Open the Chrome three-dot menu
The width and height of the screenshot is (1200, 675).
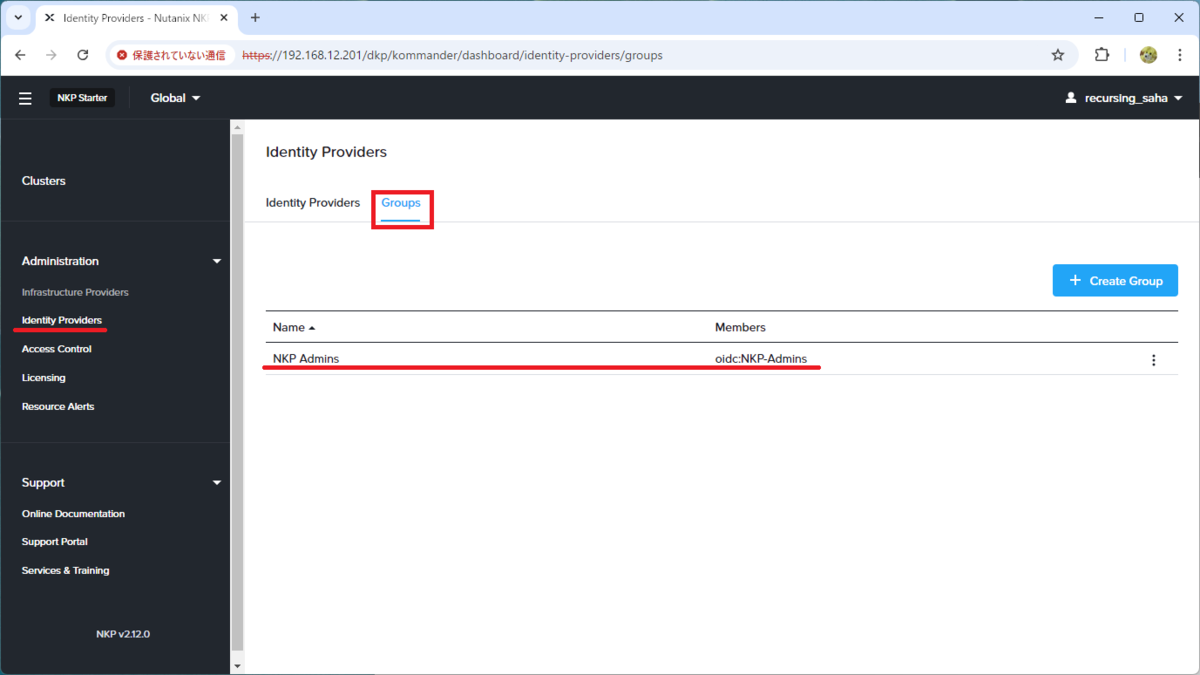pyautogui.click(x=1179, y=55)
